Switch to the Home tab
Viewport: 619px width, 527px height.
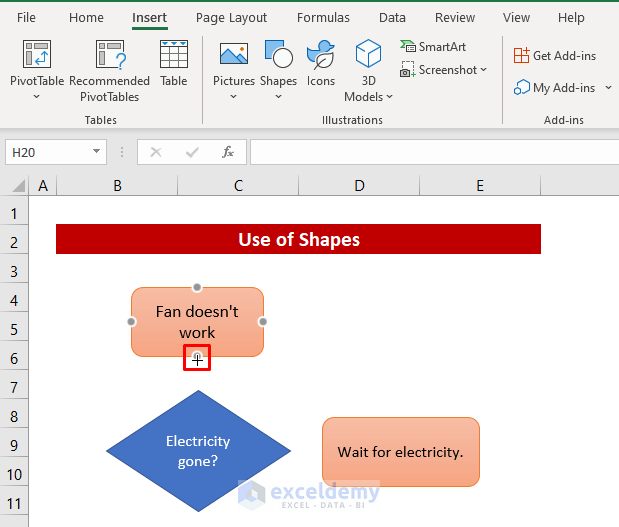pyautogui.click(x=86, y=18)
